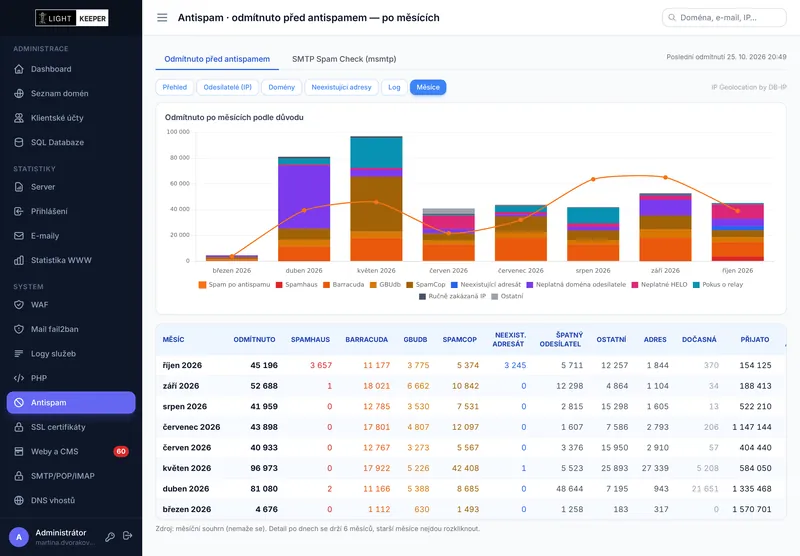
Task: Click the březen 2026 table row
Action: (470, 509)
